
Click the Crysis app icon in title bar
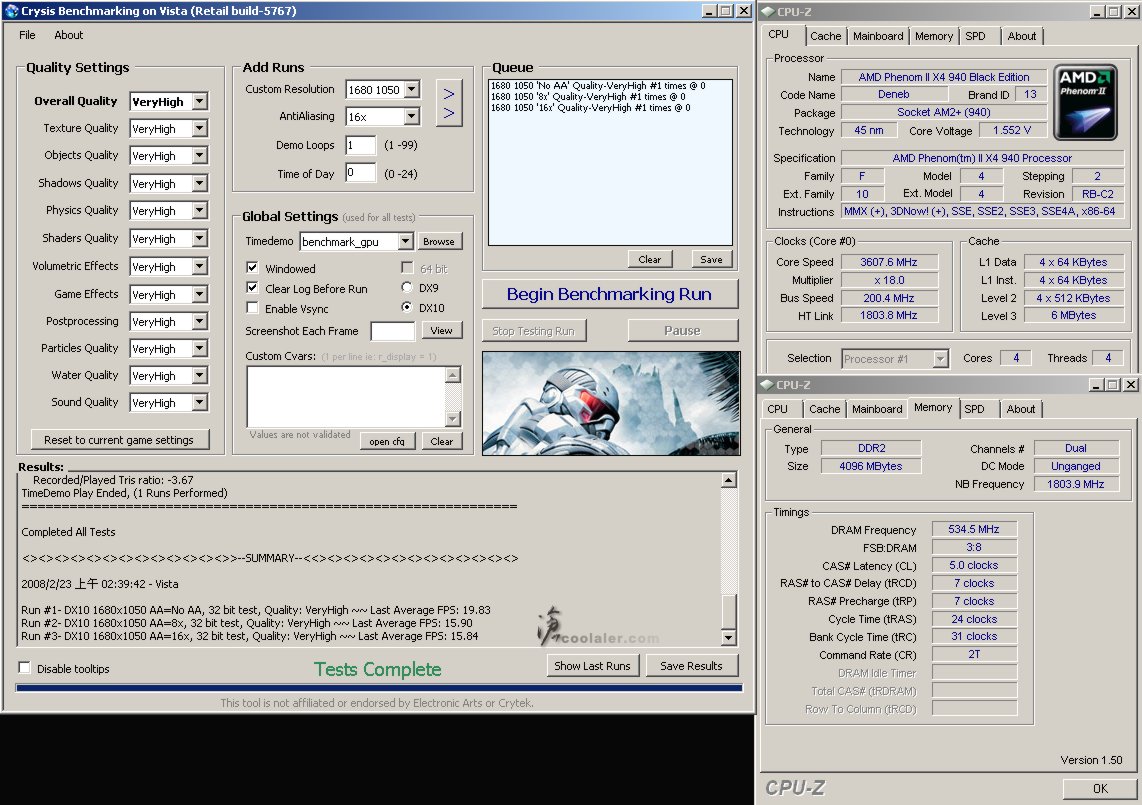[x=11, y=11]
